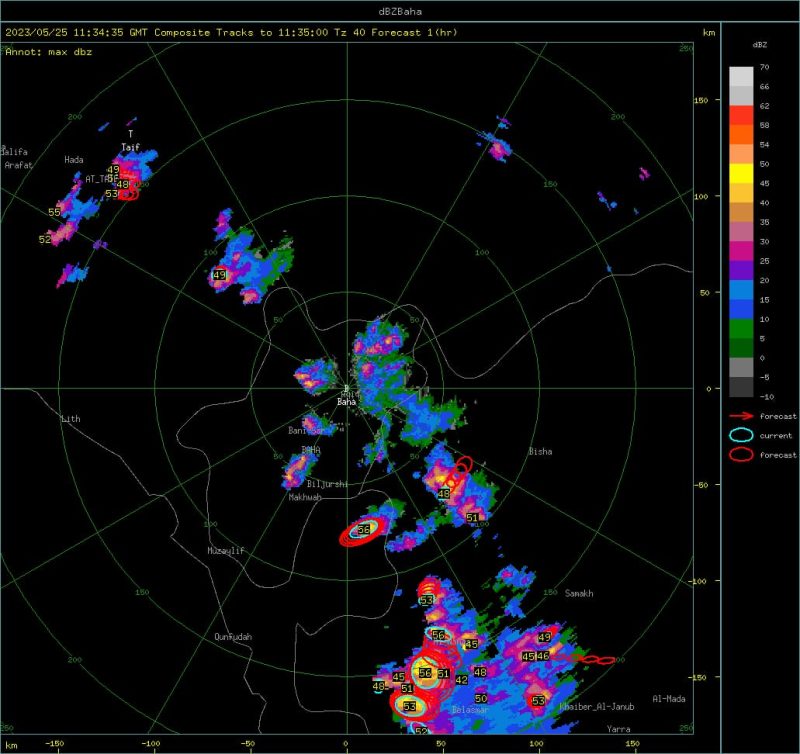Click the storm max dBZ value '46'
The image size is (800, 754).
click(x=543, y=656)
